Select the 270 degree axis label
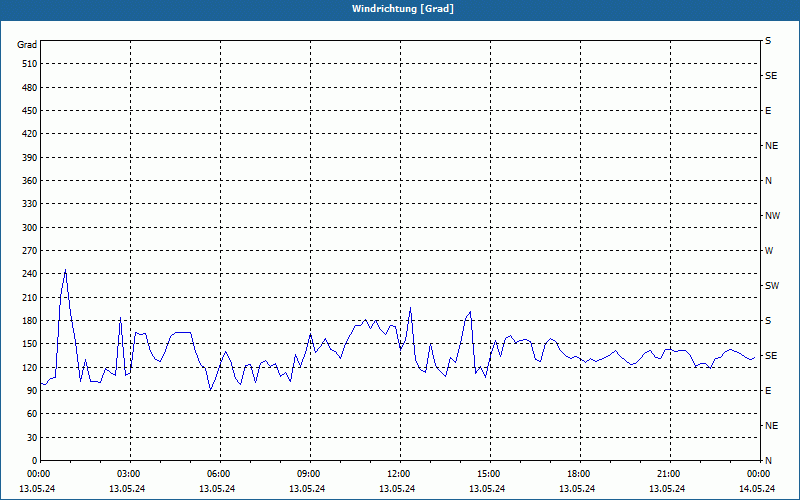 coord(30,251)
